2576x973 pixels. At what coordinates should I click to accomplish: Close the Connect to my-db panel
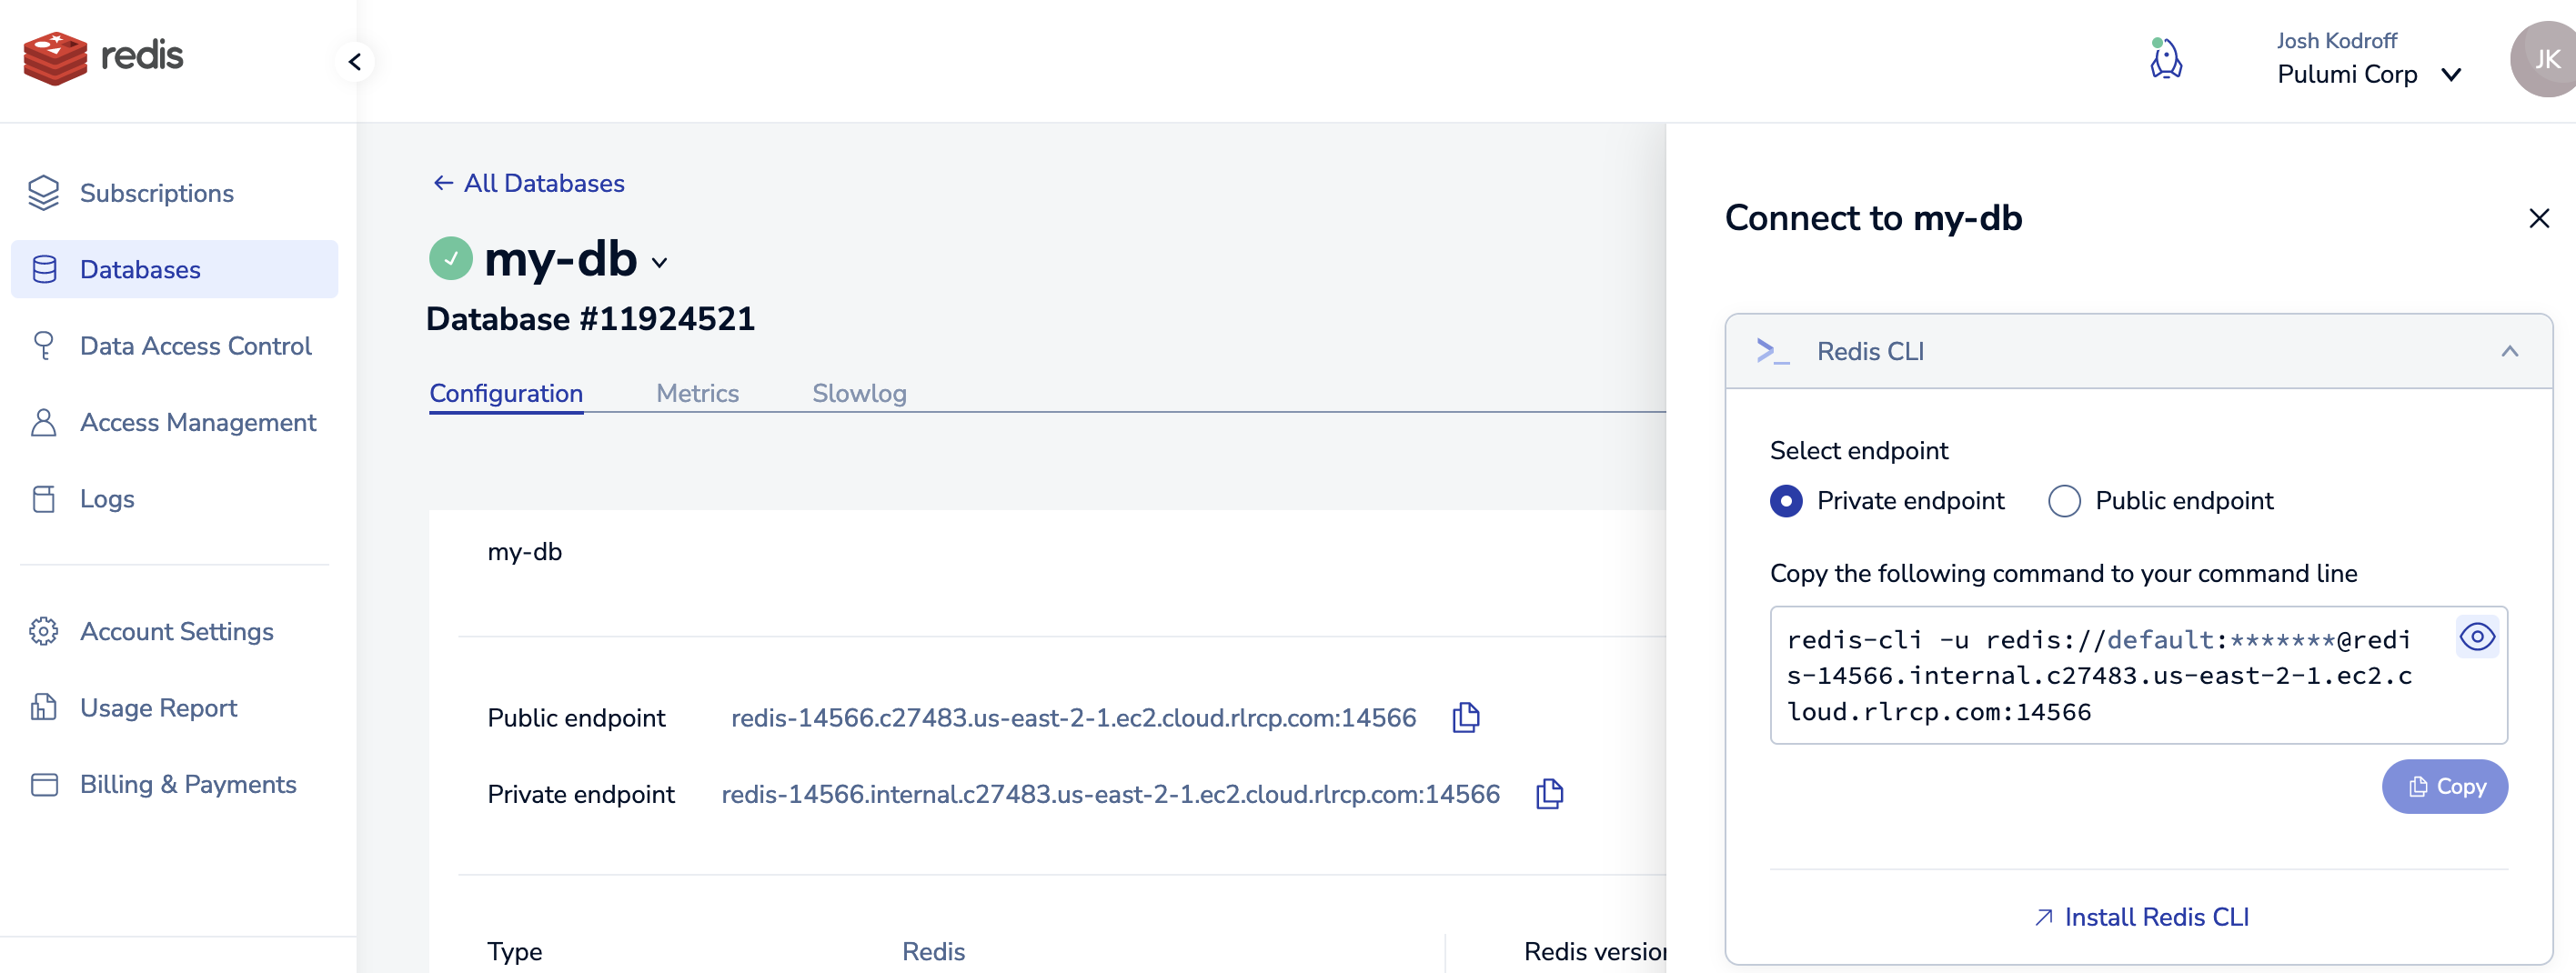tap(2538, 218)
